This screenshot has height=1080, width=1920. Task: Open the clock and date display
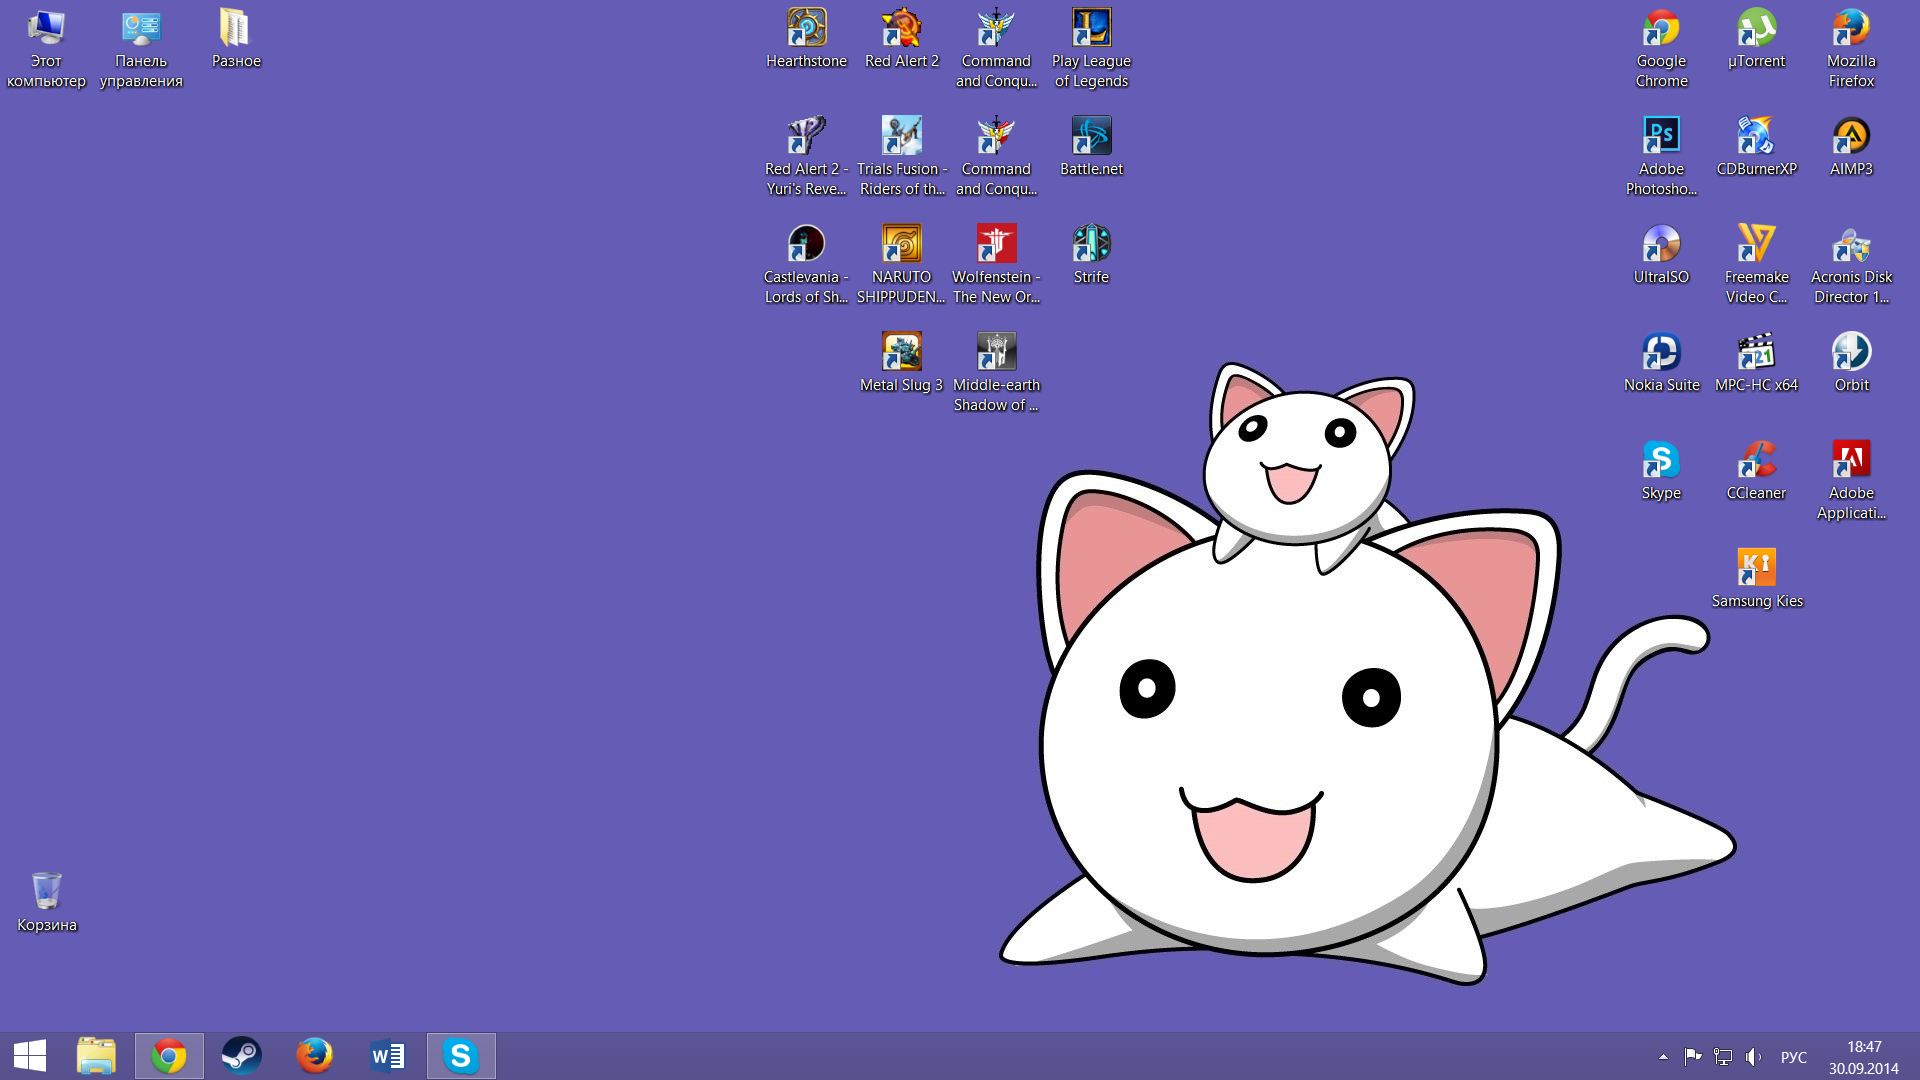click(x=1863, y=1057)
